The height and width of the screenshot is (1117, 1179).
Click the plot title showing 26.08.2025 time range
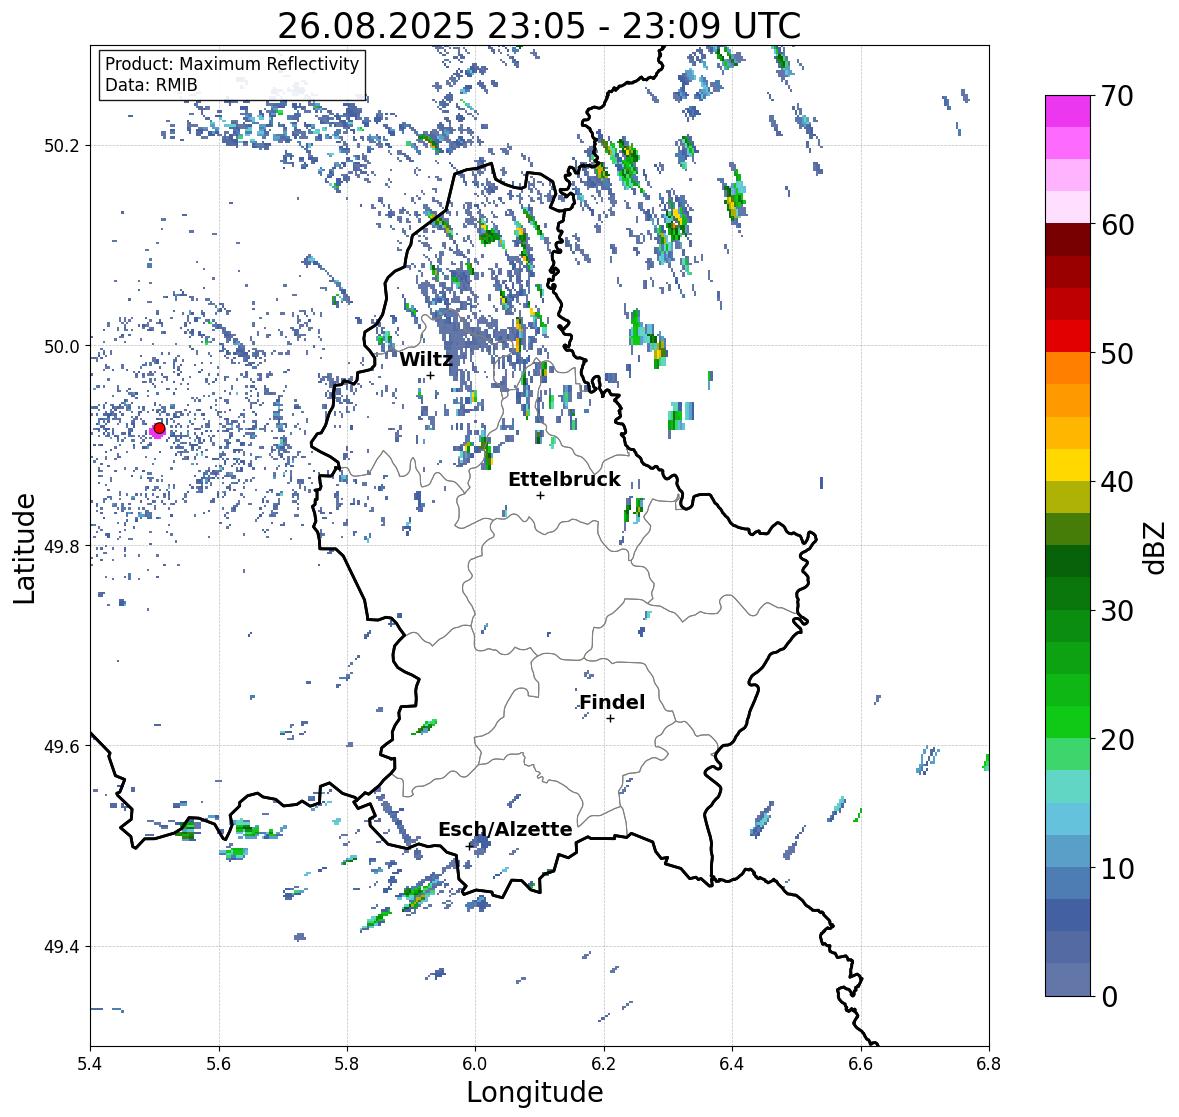[x=539, y=26]
